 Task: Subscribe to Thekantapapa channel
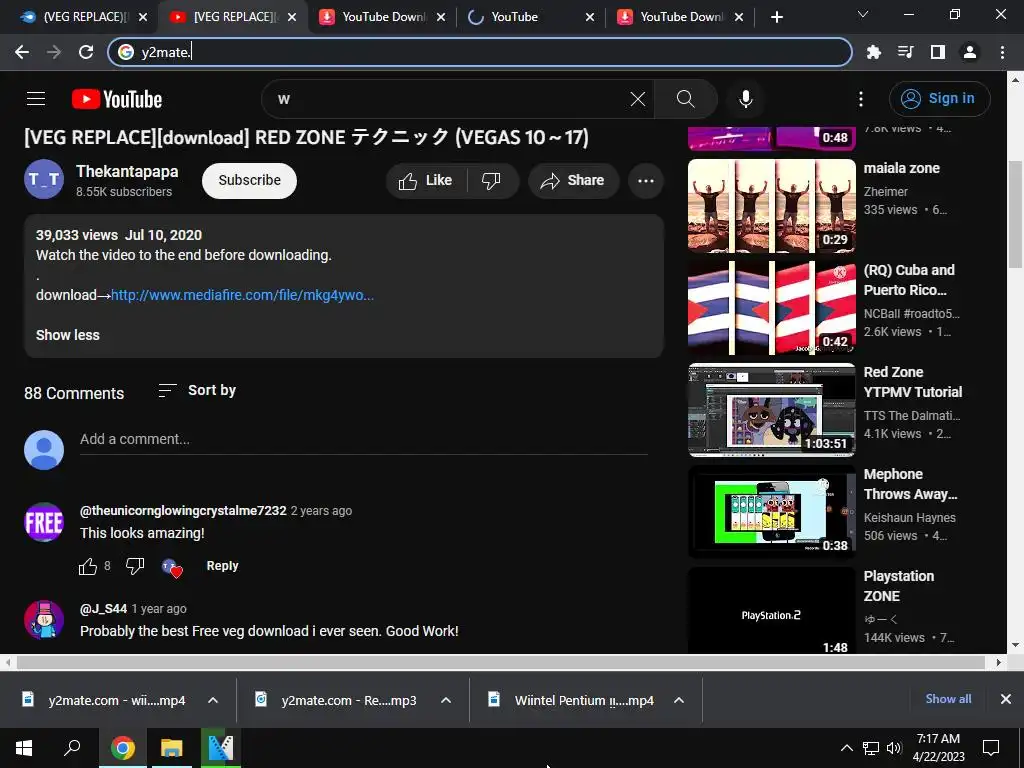pos(249,180)
